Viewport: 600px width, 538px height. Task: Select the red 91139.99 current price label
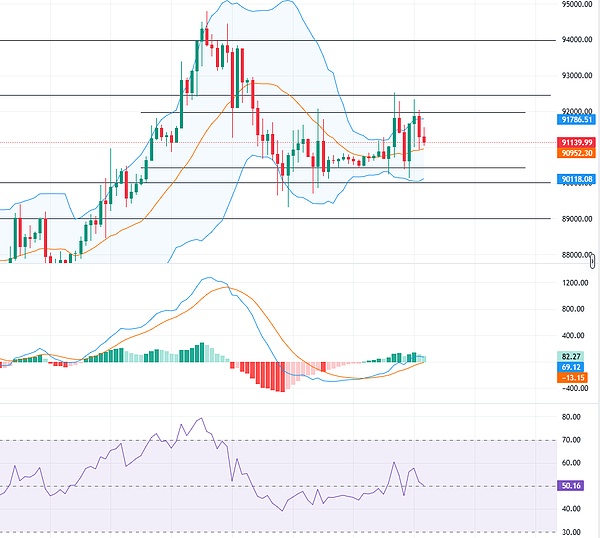point(579,143)
